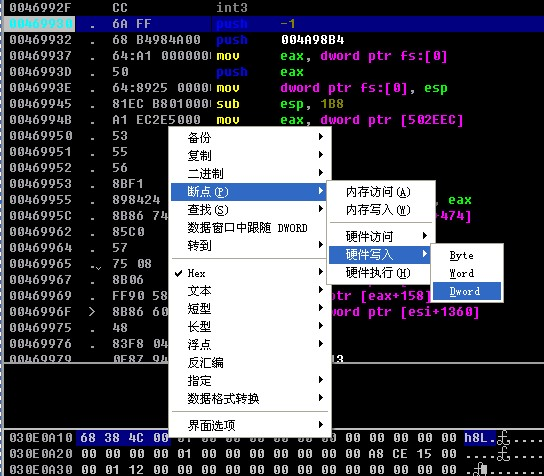This screenshot has height=476, width=544.
Task: Open the 硬件访问 hardware access submenu
Action: (381, 236)
